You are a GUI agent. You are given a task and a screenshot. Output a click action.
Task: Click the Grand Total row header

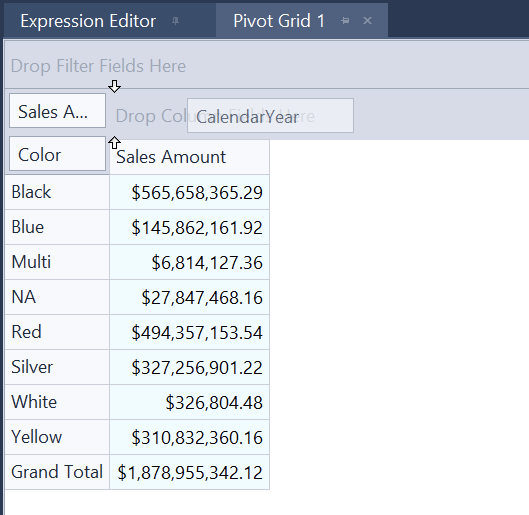(57, 472)
